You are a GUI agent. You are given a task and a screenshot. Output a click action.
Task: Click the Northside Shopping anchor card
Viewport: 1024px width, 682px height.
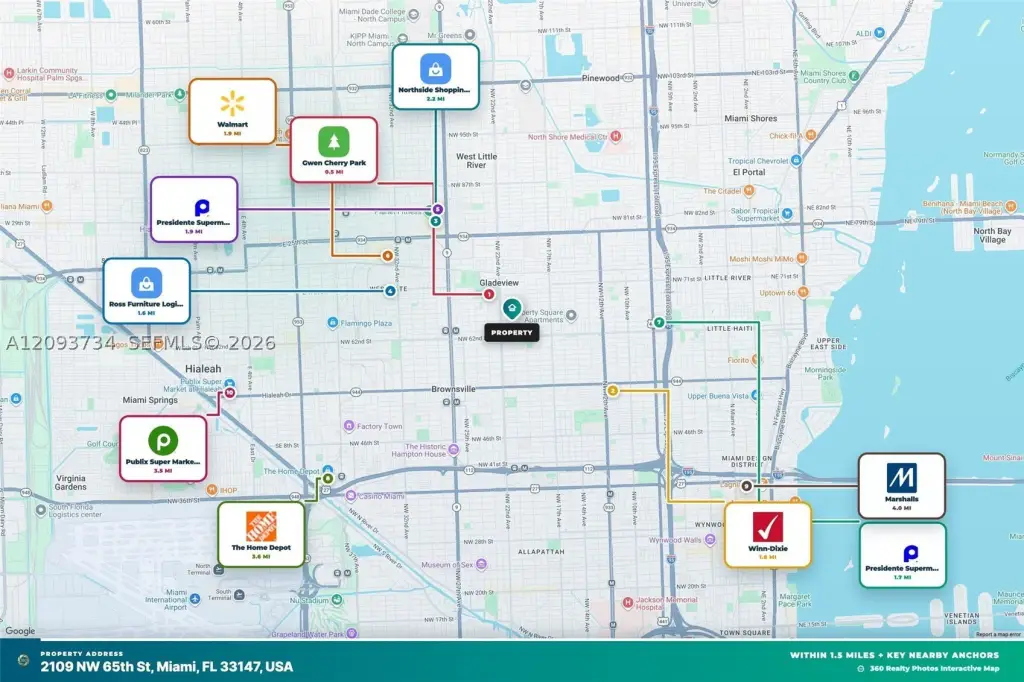(x=436, y=76)
